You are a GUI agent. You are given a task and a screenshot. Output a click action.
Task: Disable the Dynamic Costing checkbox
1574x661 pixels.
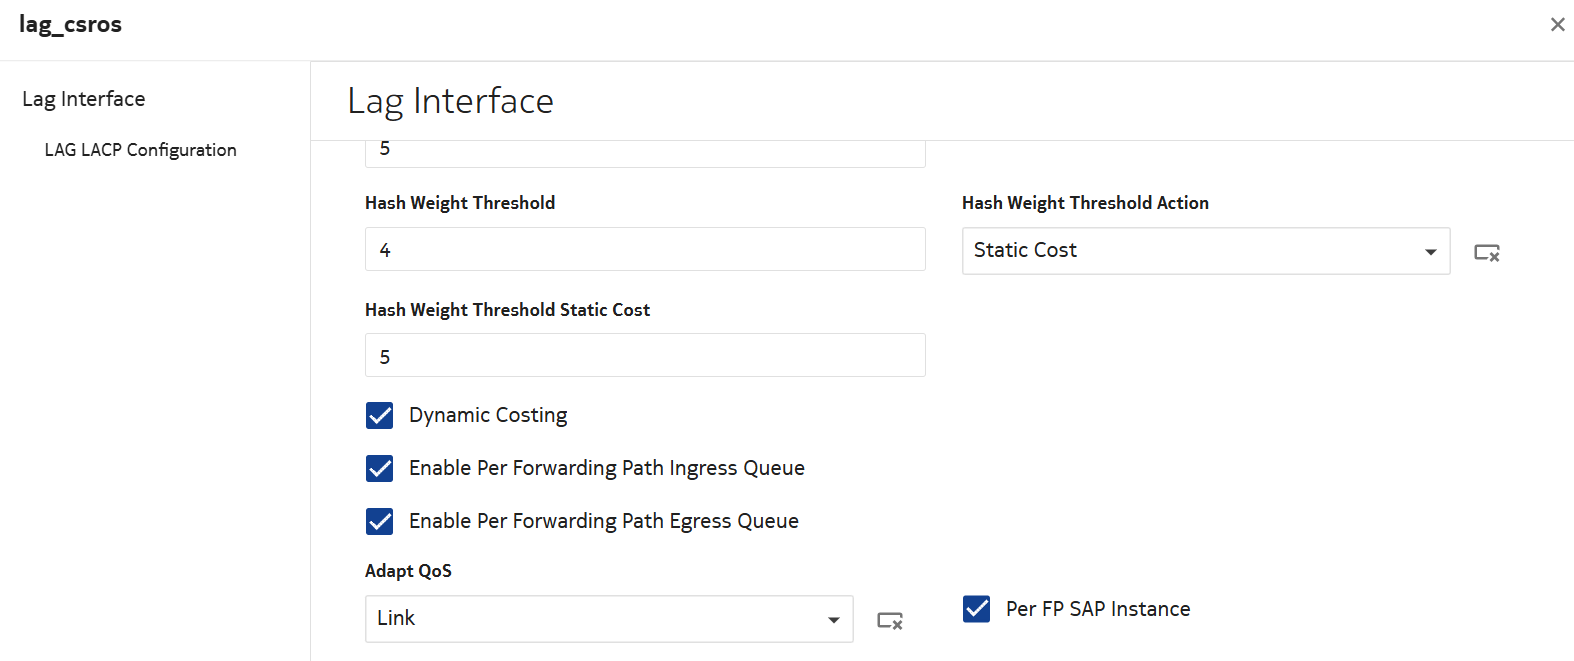click(x=380, y=416)
